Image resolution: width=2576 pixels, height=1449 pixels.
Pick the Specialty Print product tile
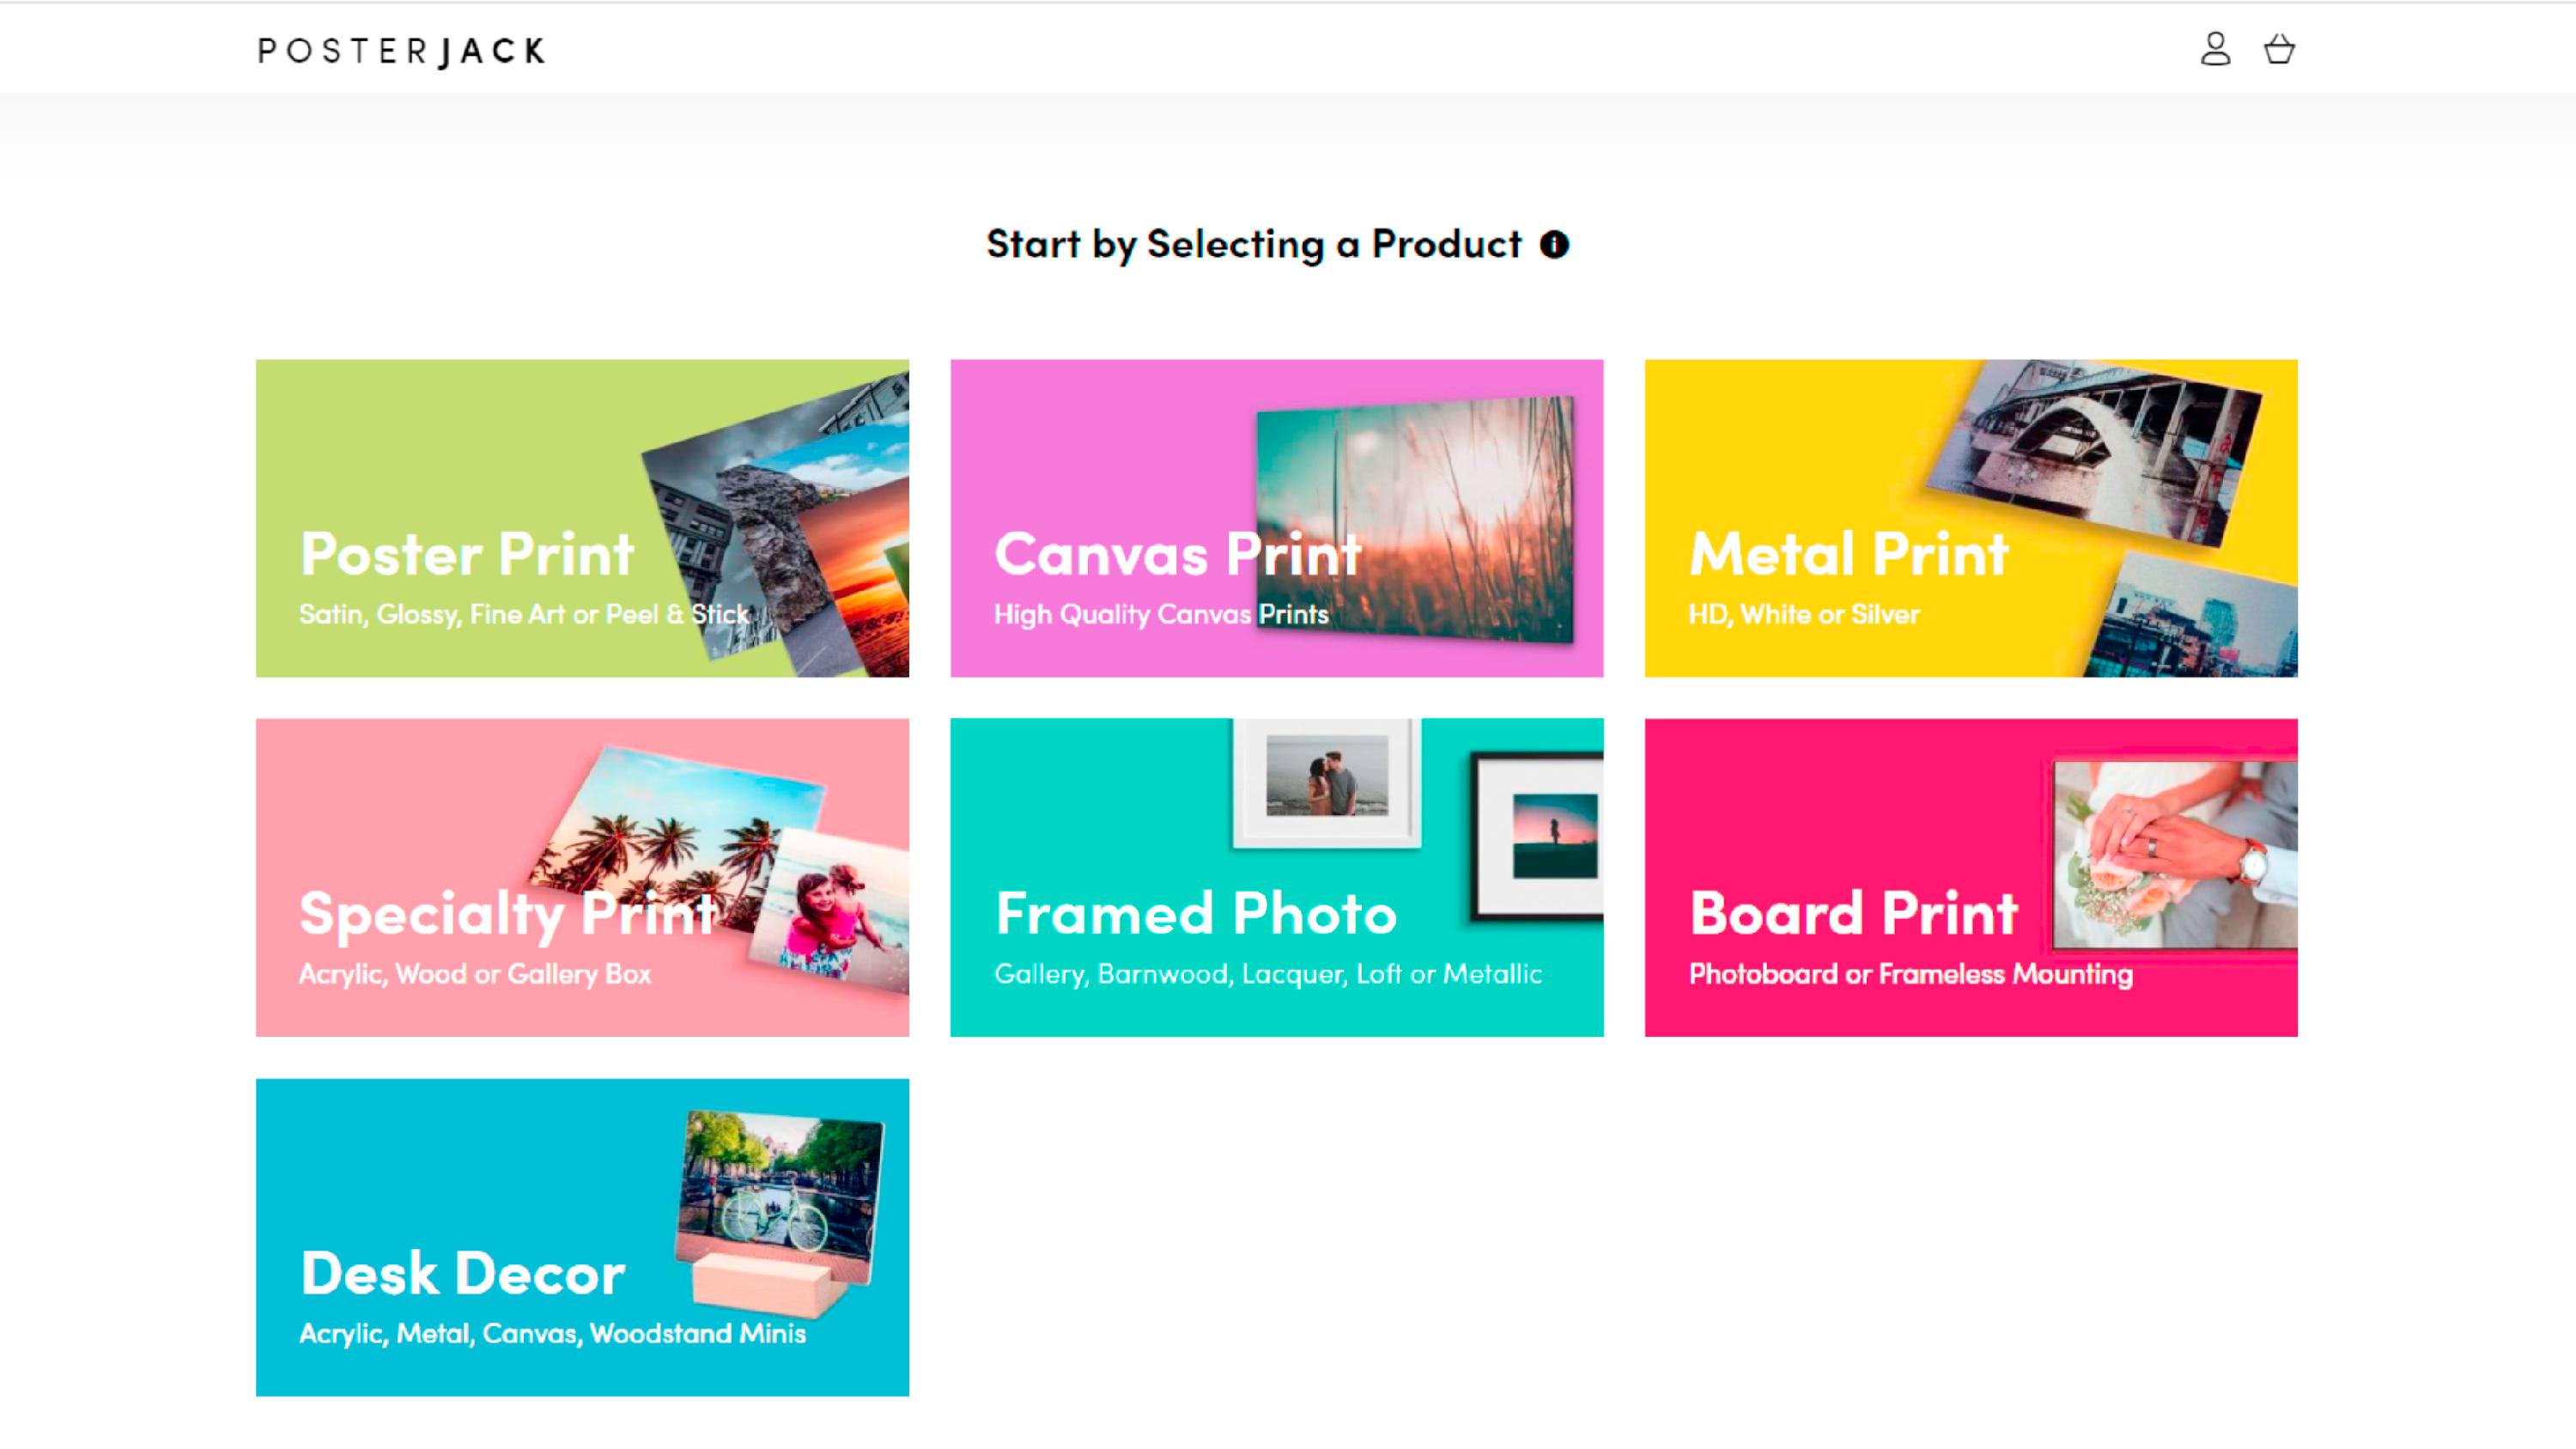pyautogui.click(x=582, y=877)
